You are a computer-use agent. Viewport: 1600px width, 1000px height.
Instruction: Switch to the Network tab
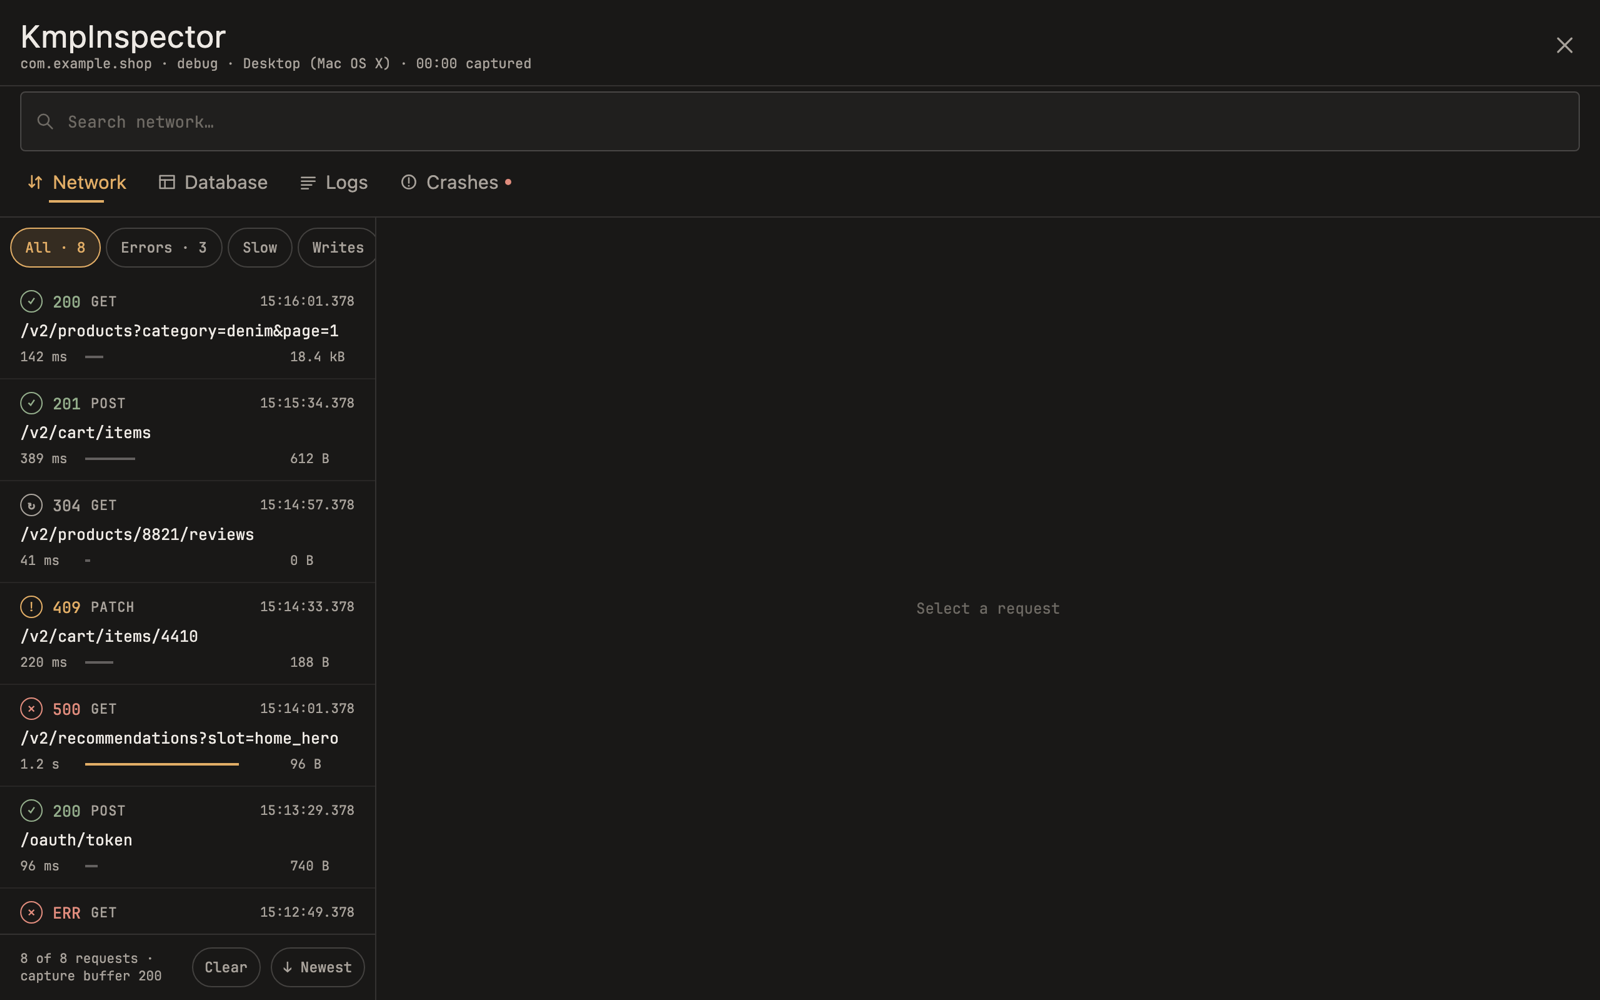(77, 182)
